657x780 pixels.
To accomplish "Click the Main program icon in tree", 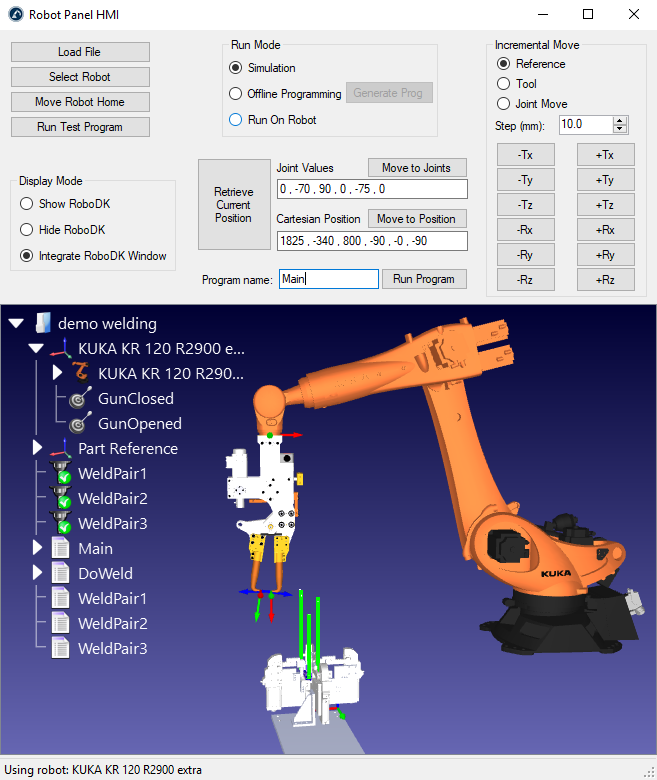I will pyautogui.click(x=62, y=548).
